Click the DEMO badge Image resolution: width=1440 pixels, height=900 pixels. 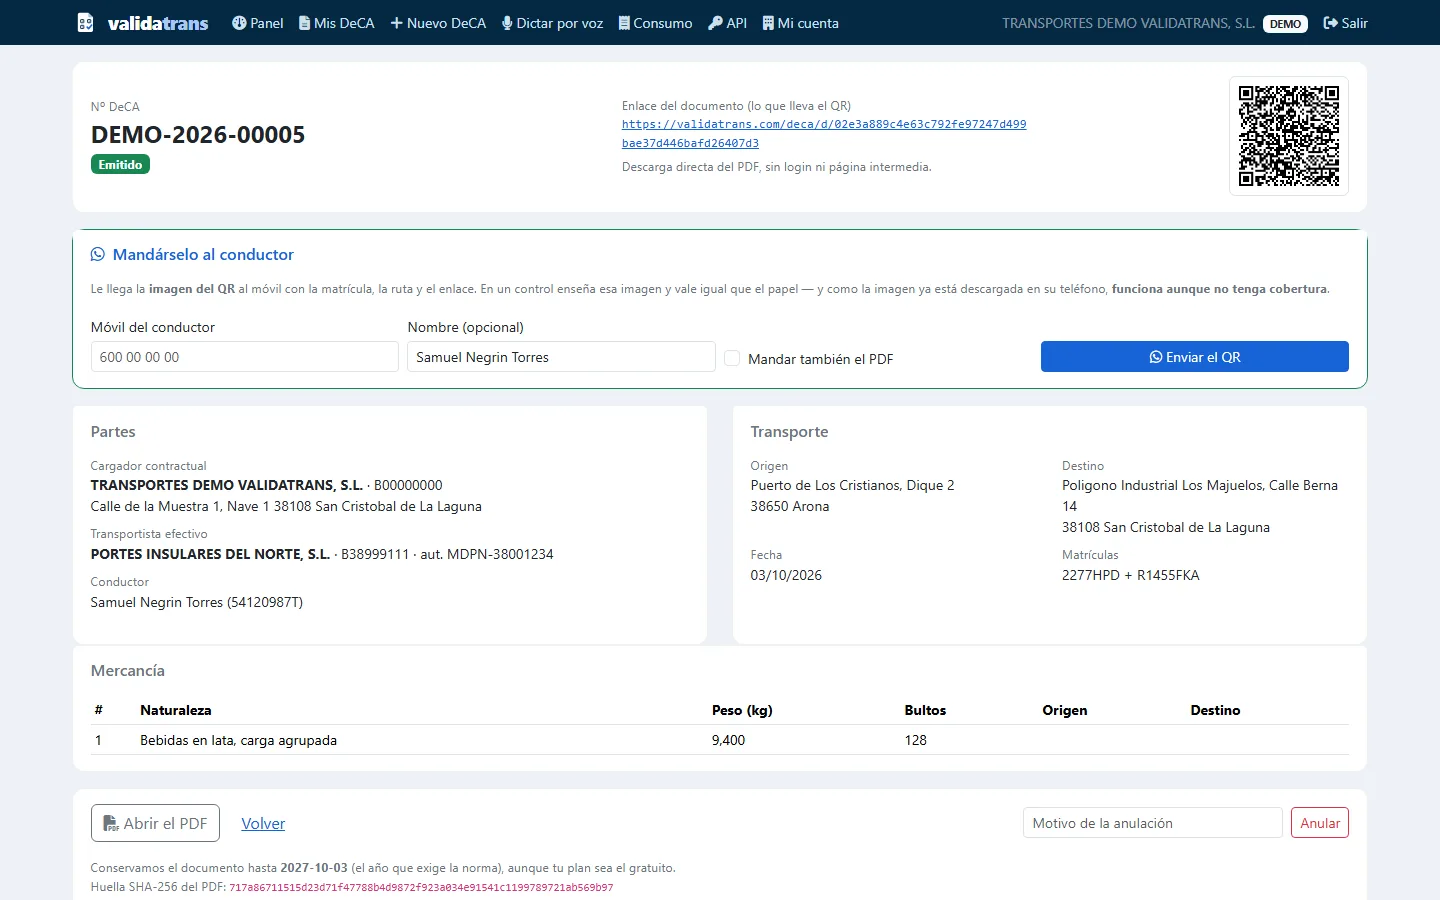tap(1285, 24)
